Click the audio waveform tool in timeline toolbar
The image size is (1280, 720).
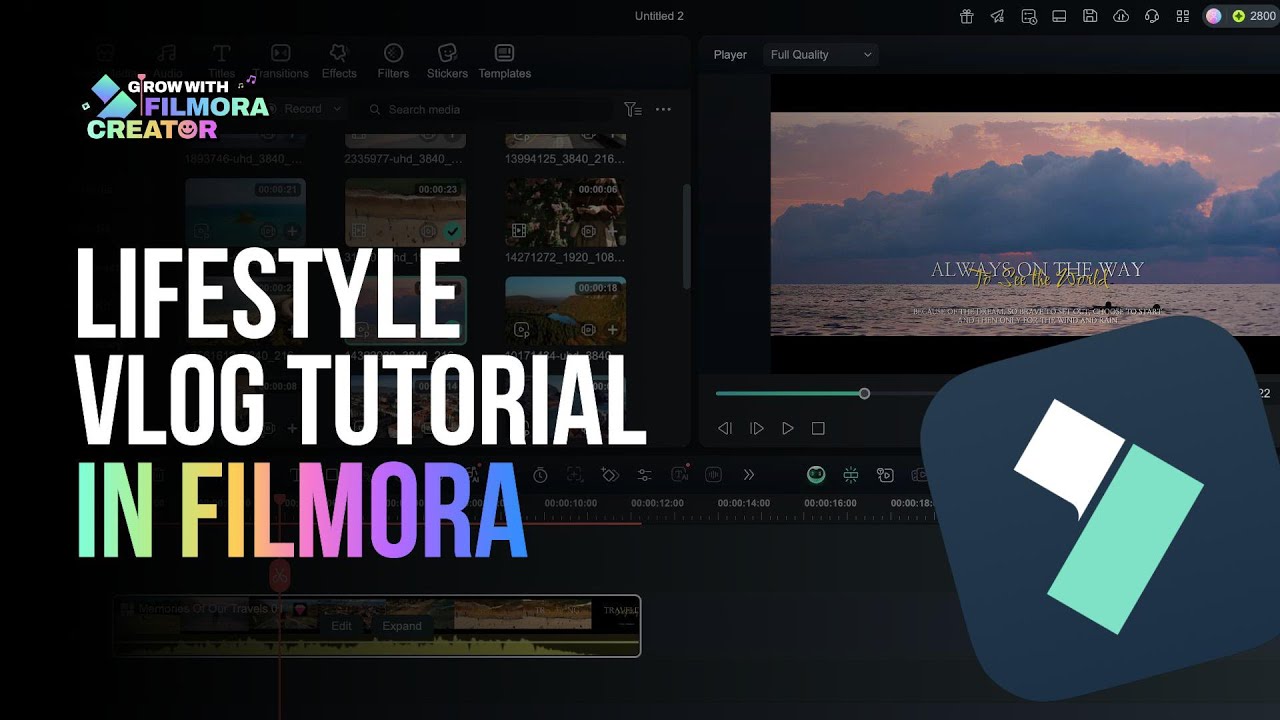click(x=715, y=475)
